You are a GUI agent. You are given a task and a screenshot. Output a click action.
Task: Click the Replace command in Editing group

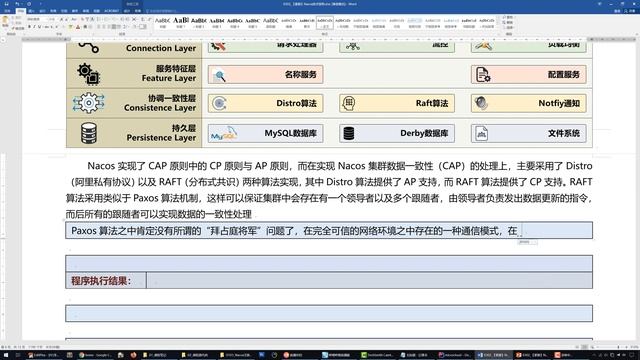click(x=509, y=22)
